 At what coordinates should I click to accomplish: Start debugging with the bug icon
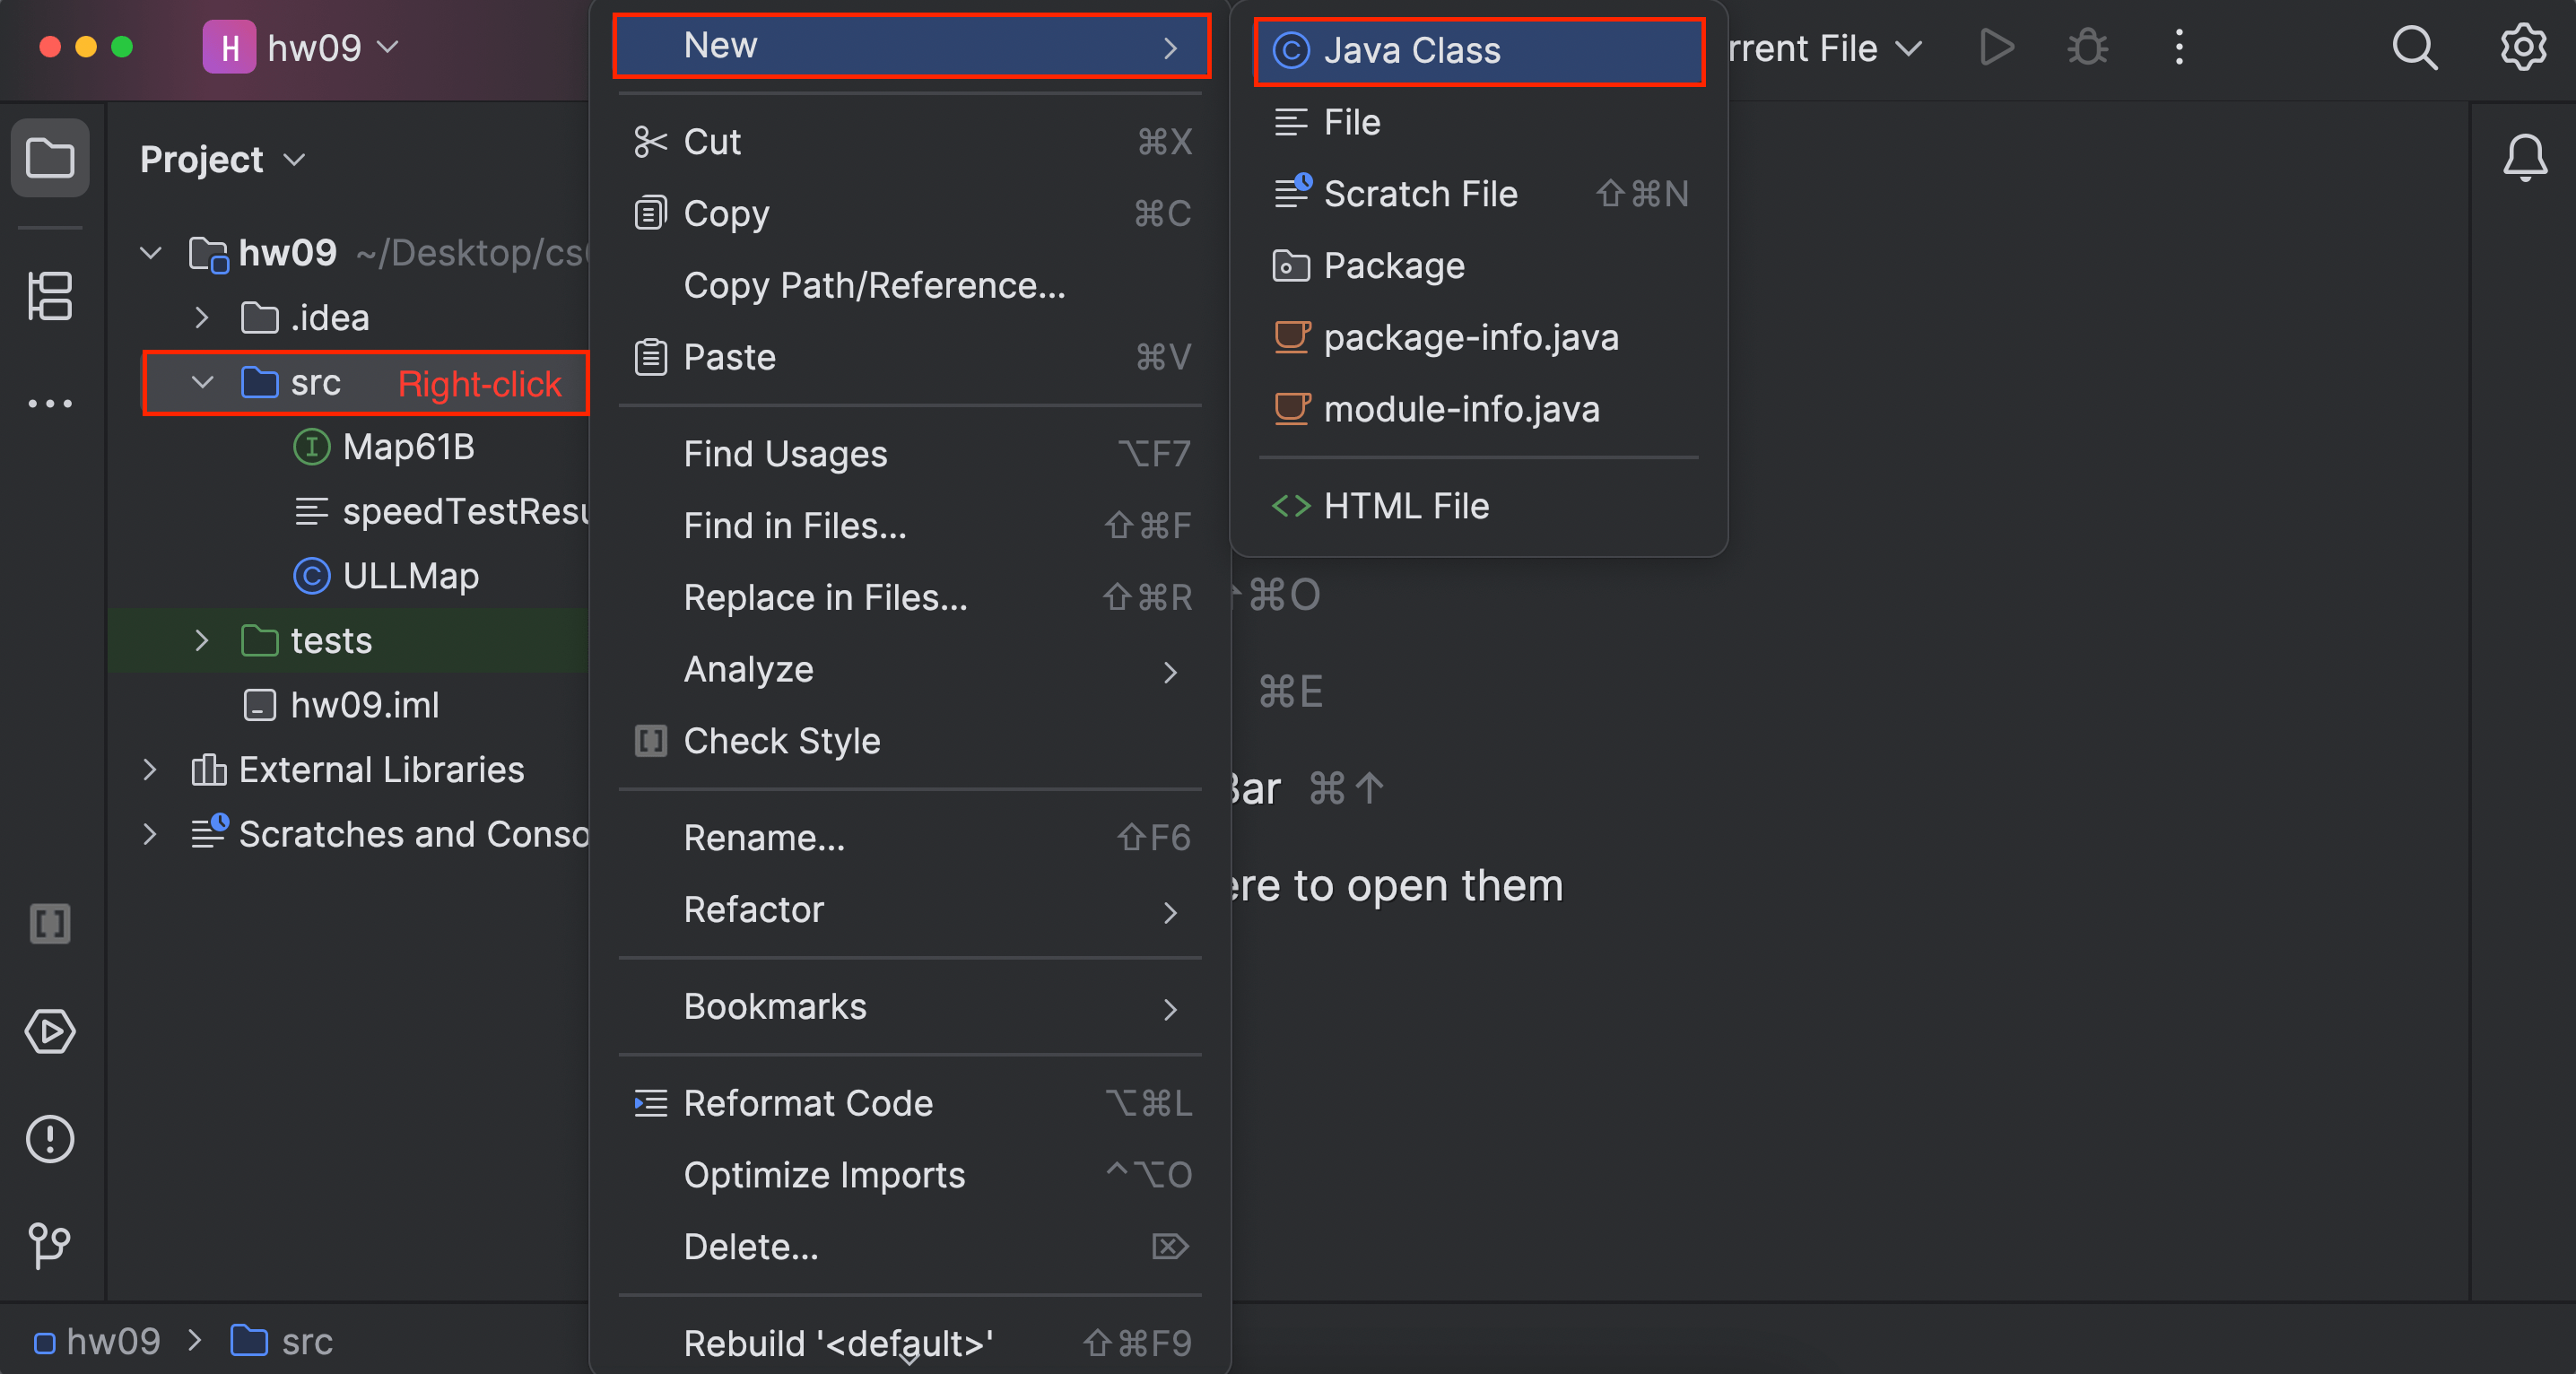click(2088, 47)
